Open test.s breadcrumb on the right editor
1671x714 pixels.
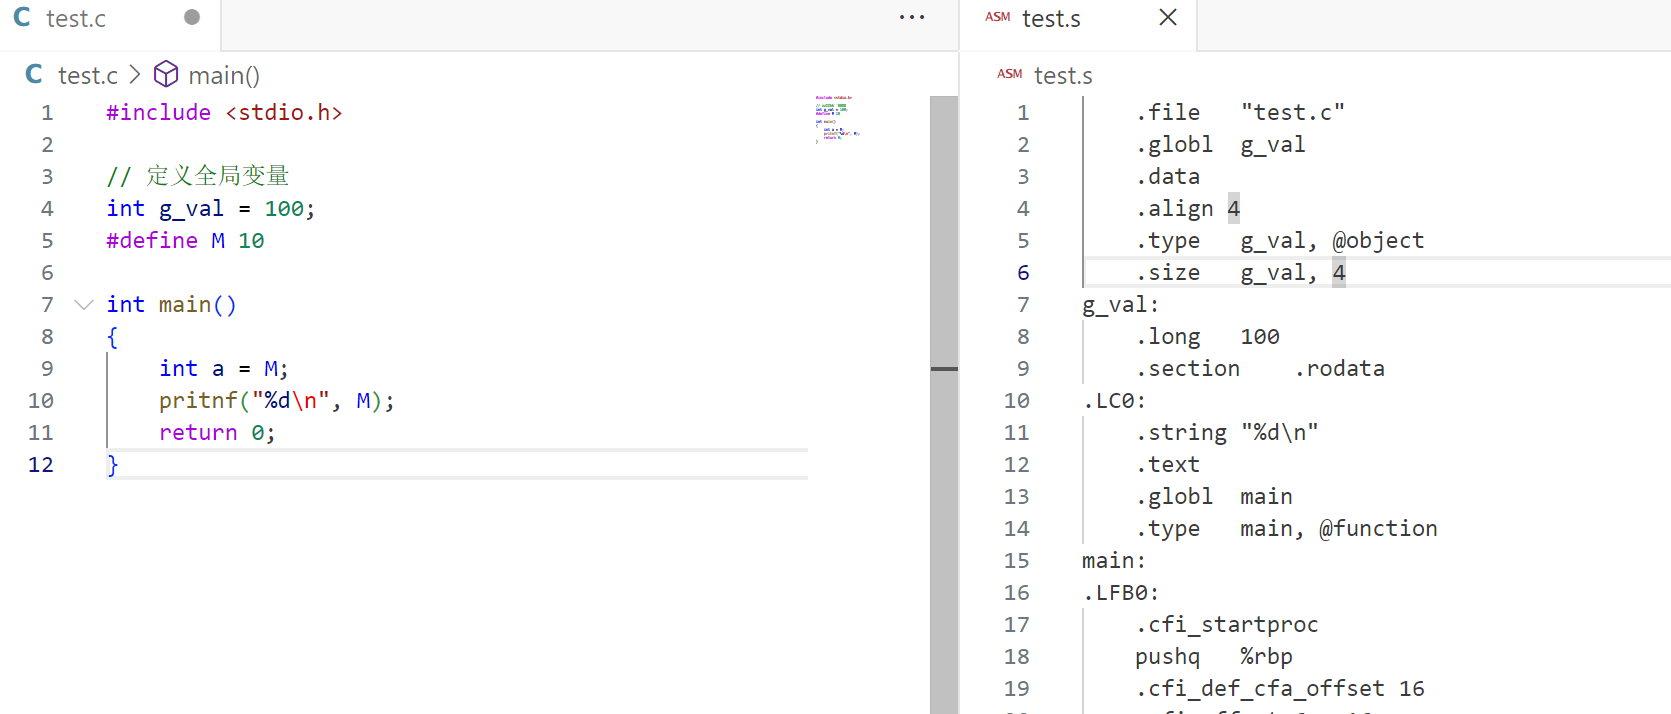1062,76
